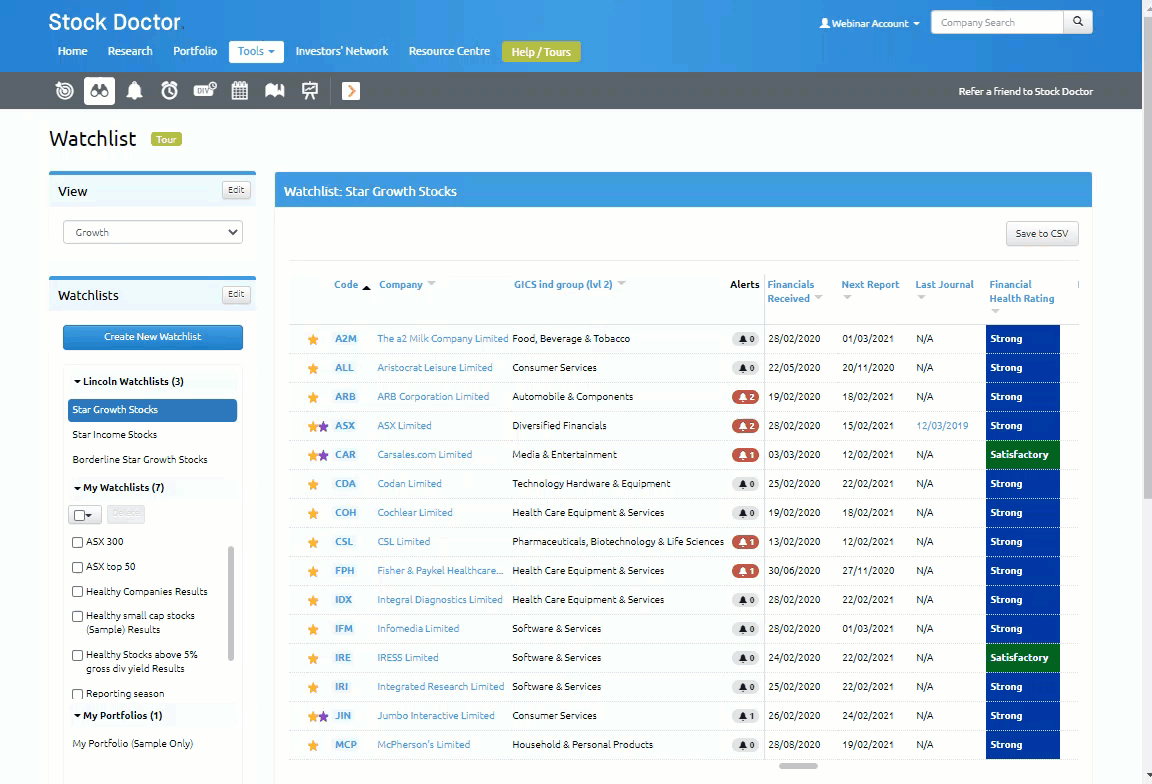Open the Help / Tours menu
The width and height of the screenshot is (1152, 784).
point(541,52)
